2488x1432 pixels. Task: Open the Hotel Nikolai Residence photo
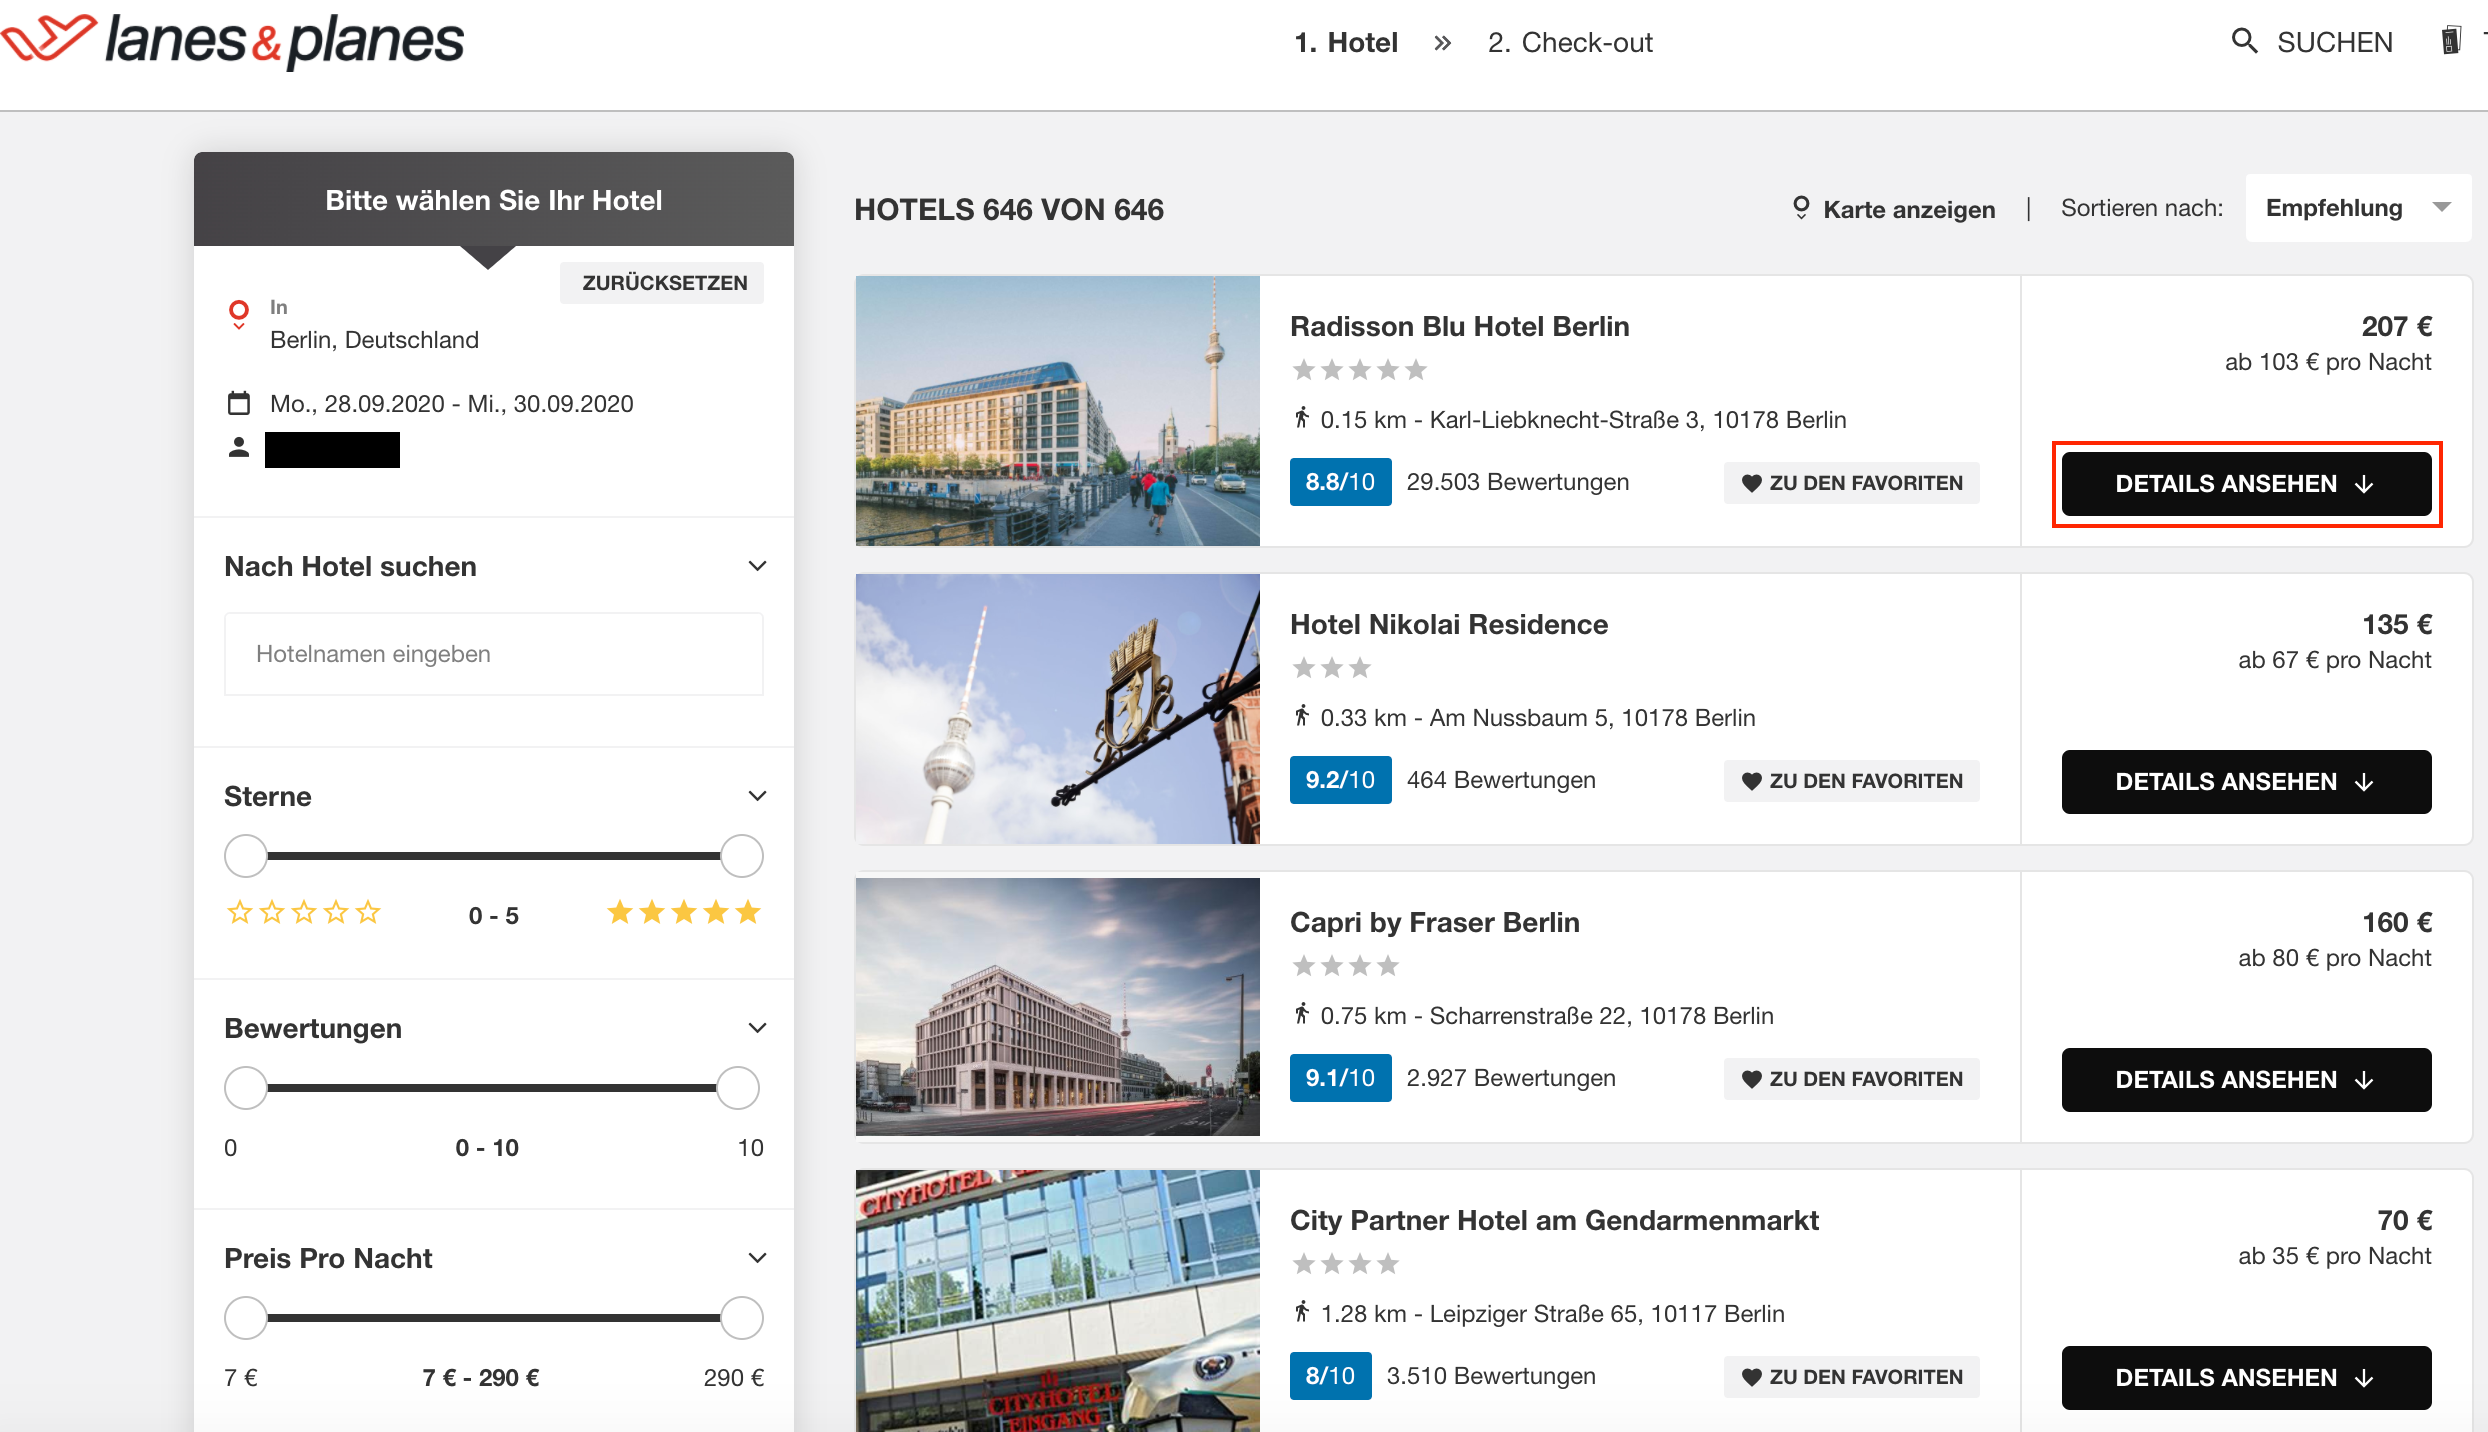click(x=1058, y=709)
